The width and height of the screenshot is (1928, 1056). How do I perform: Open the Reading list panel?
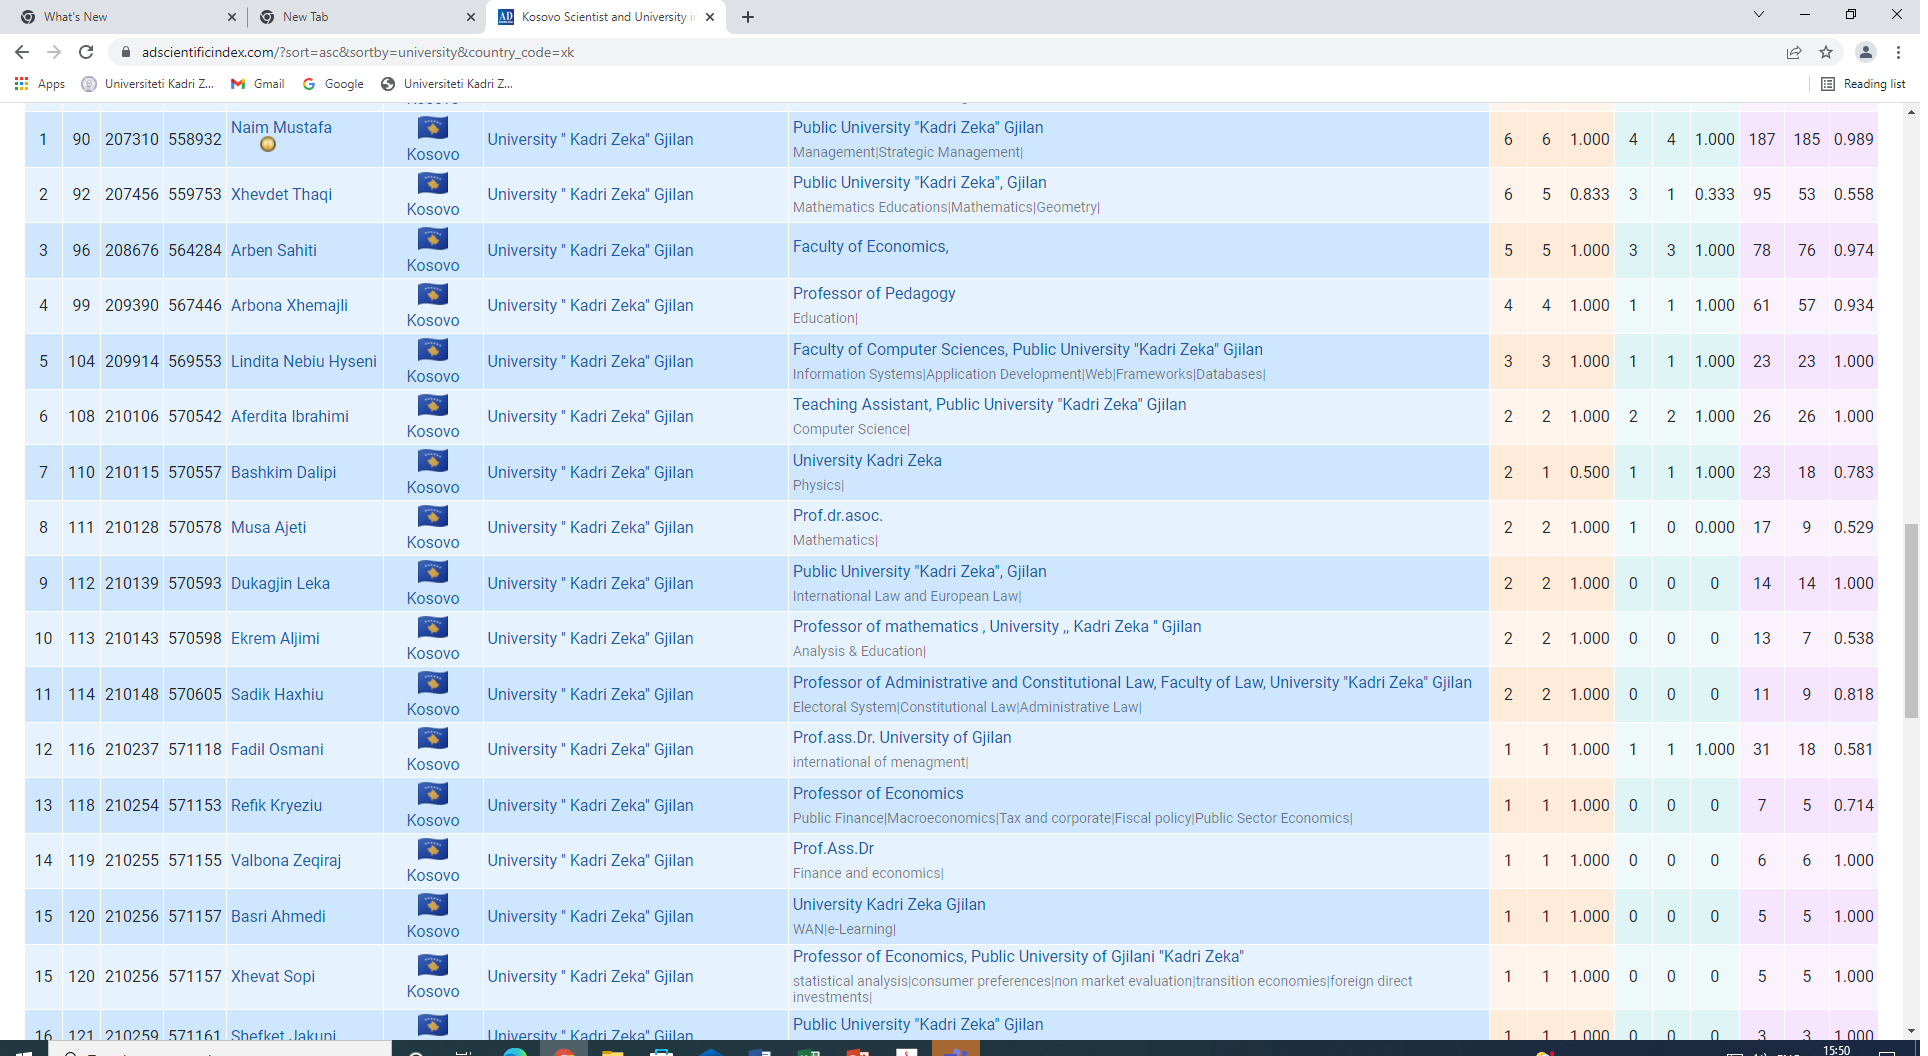(1863, 84)
